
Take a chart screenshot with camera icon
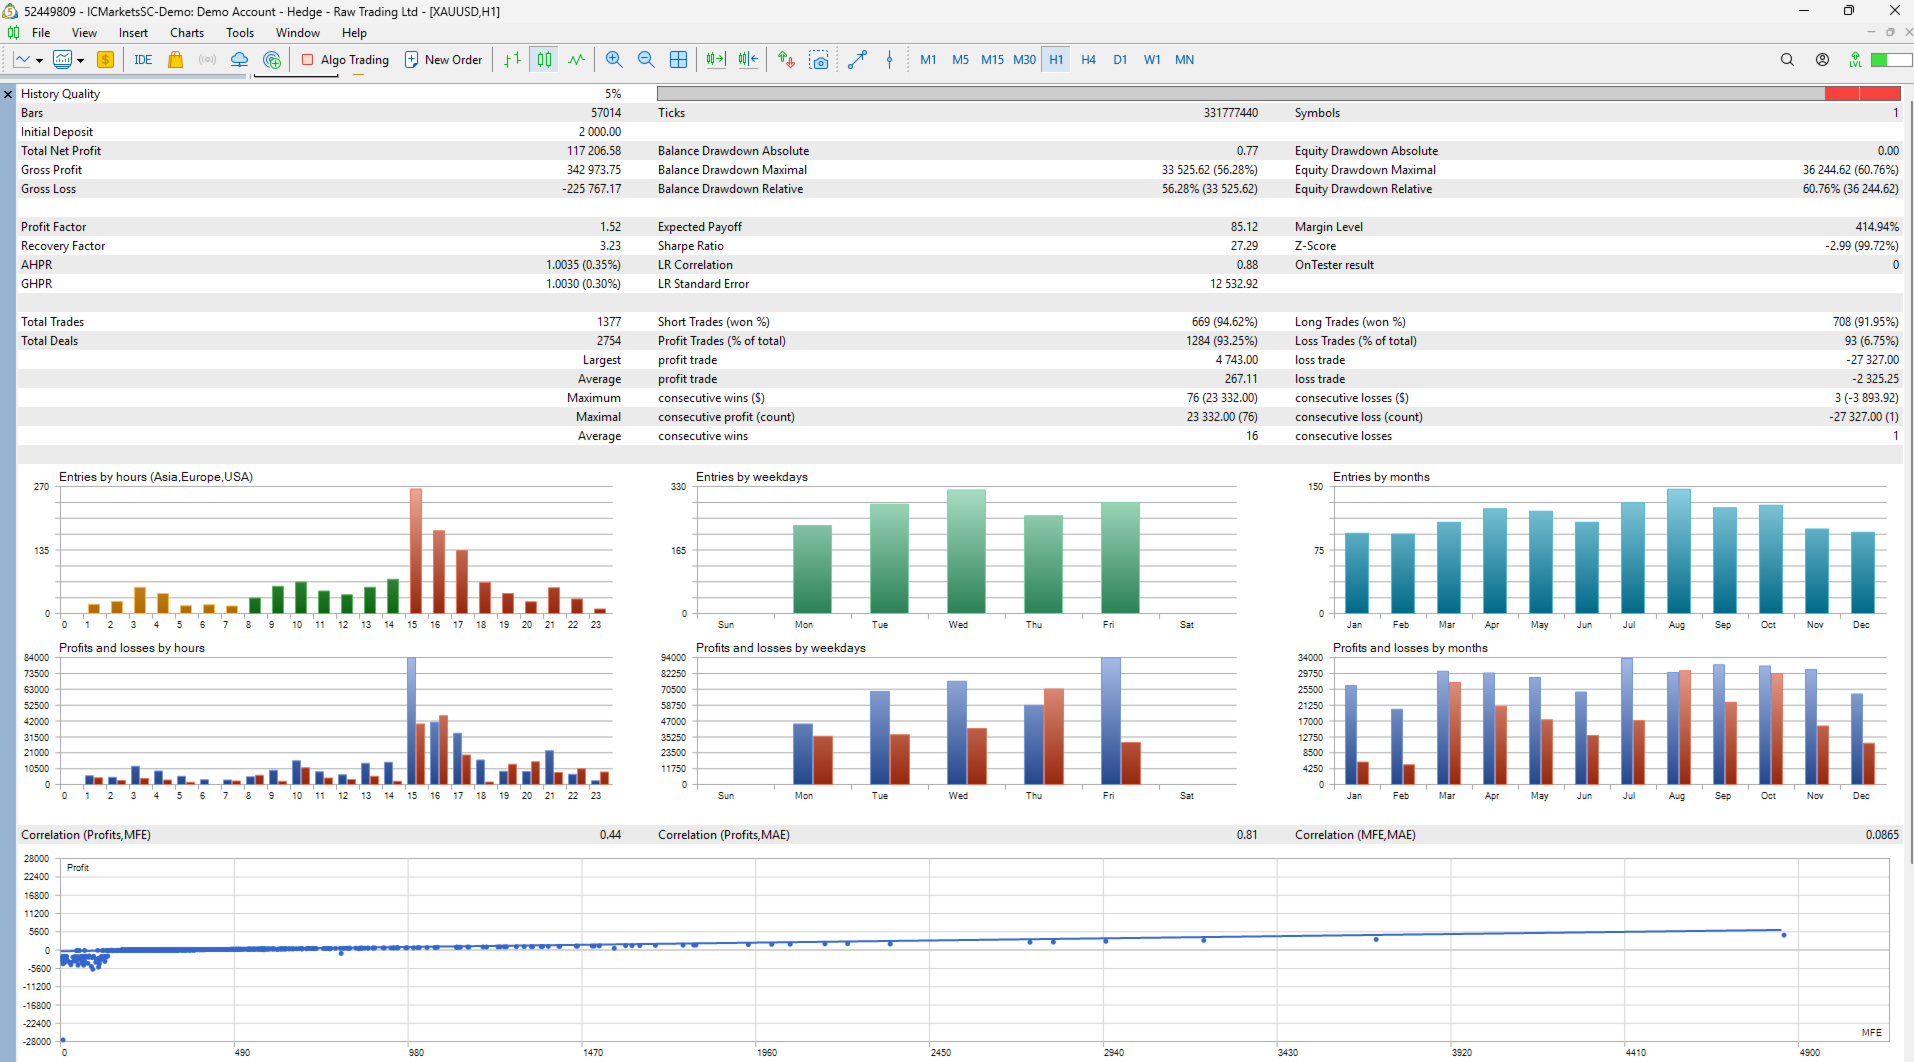[819, 60]
